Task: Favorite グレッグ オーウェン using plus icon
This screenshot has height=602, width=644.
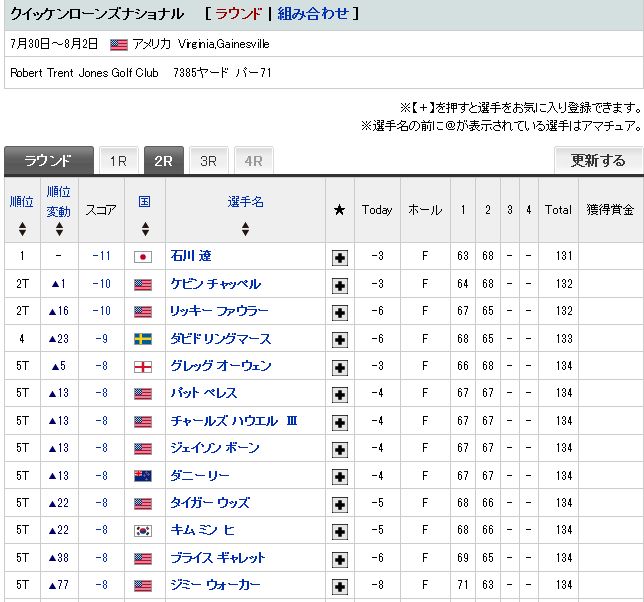Action: pyautogui.click(x=340, y=368)
